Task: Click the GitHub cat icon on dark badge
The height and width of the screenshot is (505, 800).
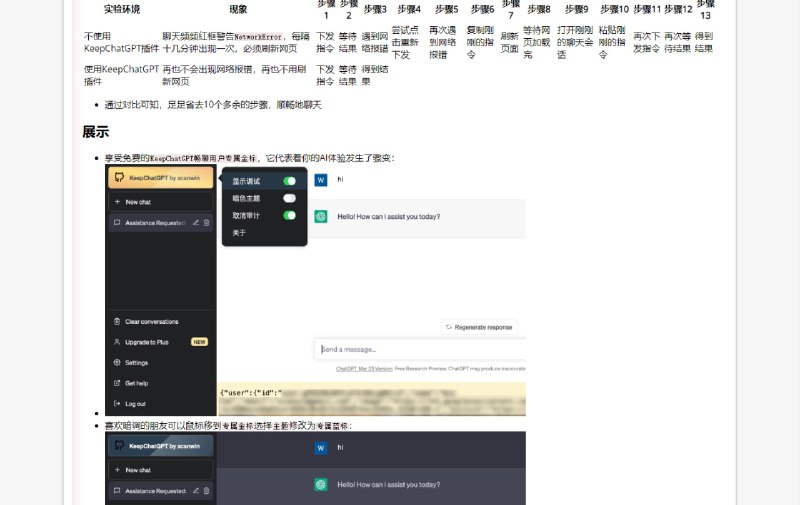Action: tap(119, 445)
